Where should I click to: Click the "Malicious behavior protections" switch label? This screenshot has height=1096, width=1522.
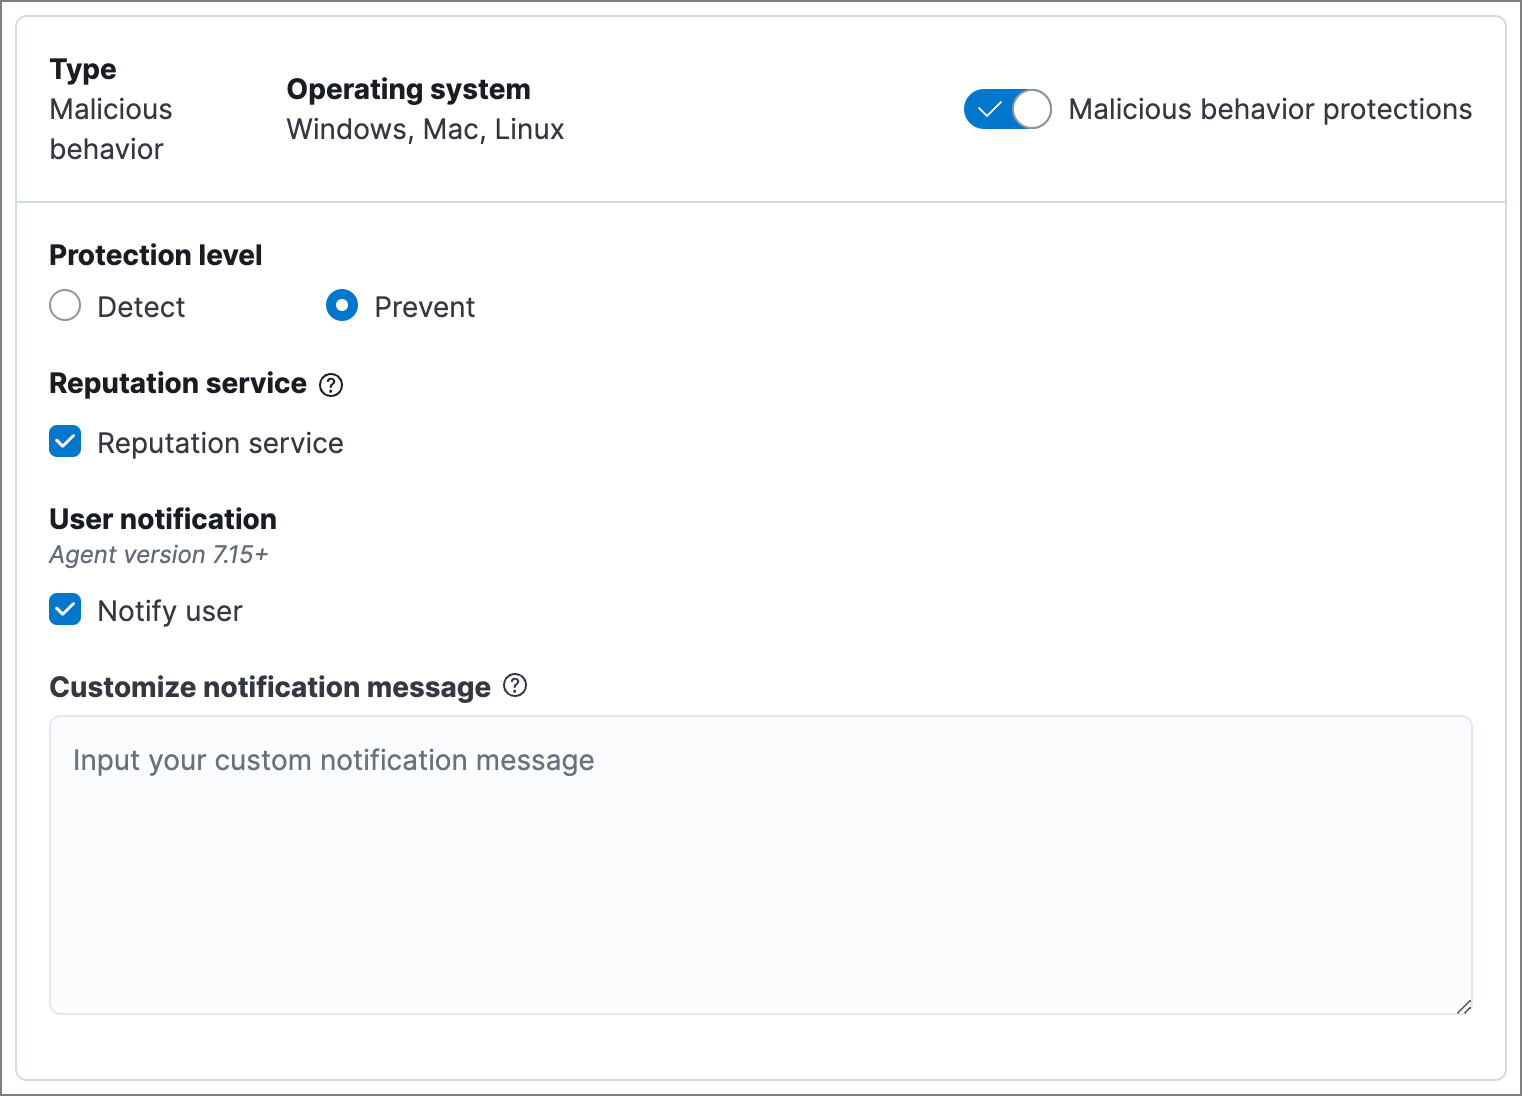(x=1270, y=109)
